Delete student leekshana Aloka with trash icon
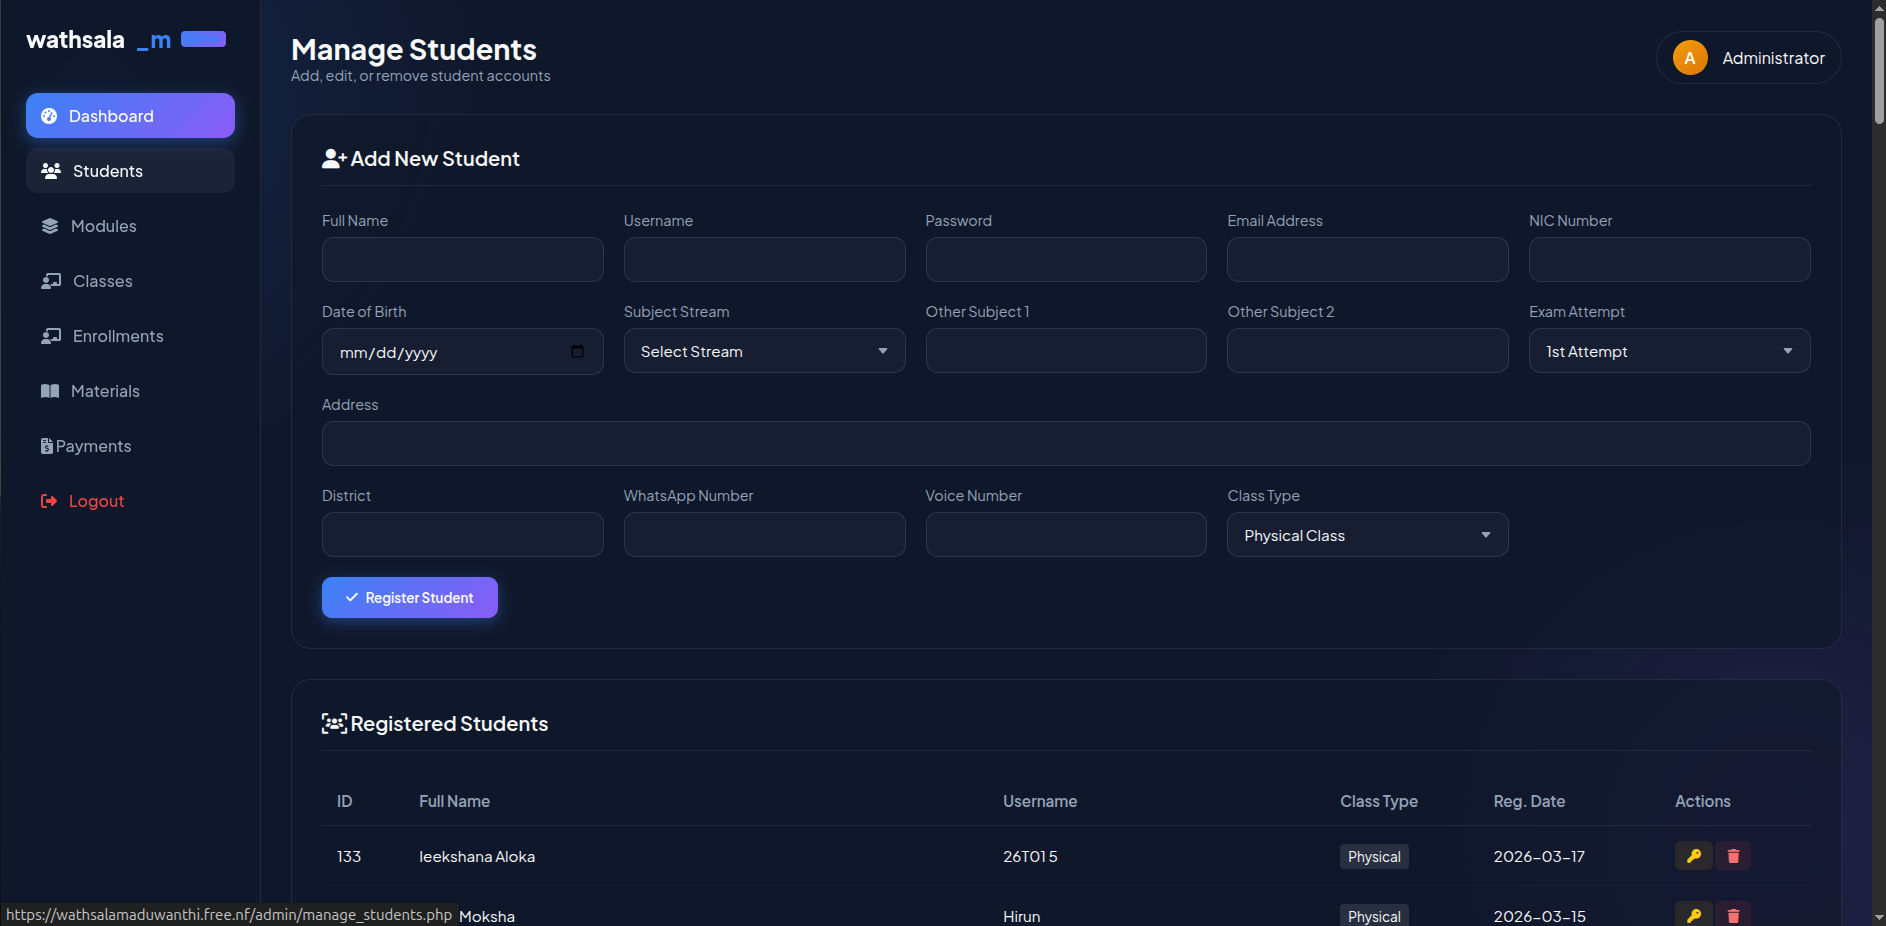Viewport: 1886px width, 926px height. point(1733,856)
